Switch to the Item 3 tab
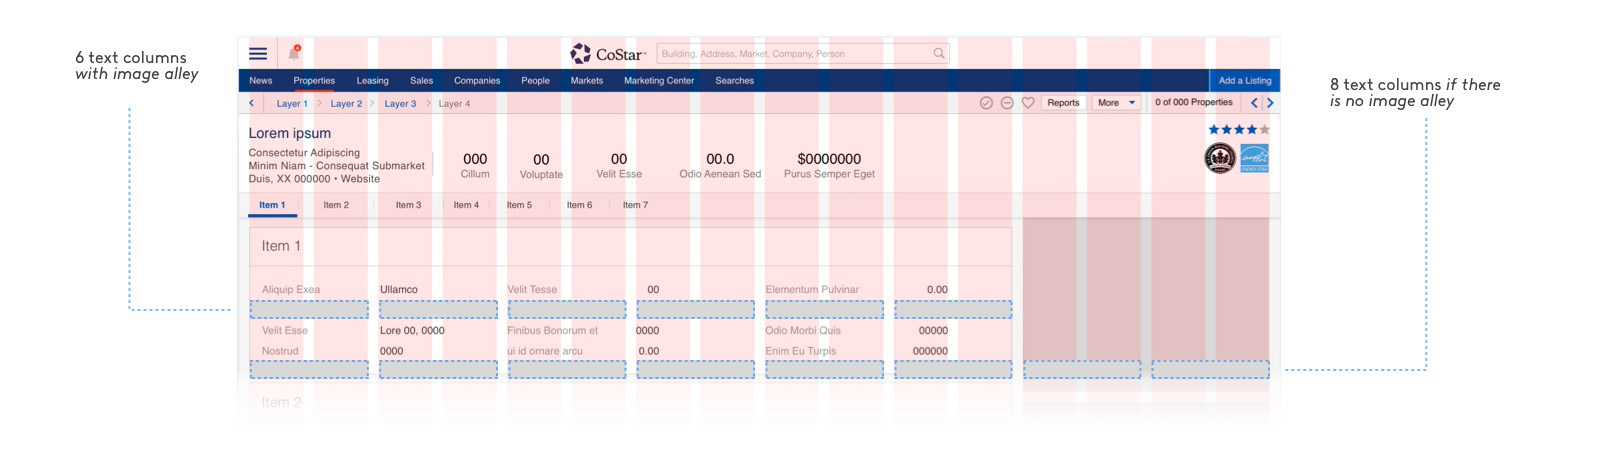 (x=408, y=205)
